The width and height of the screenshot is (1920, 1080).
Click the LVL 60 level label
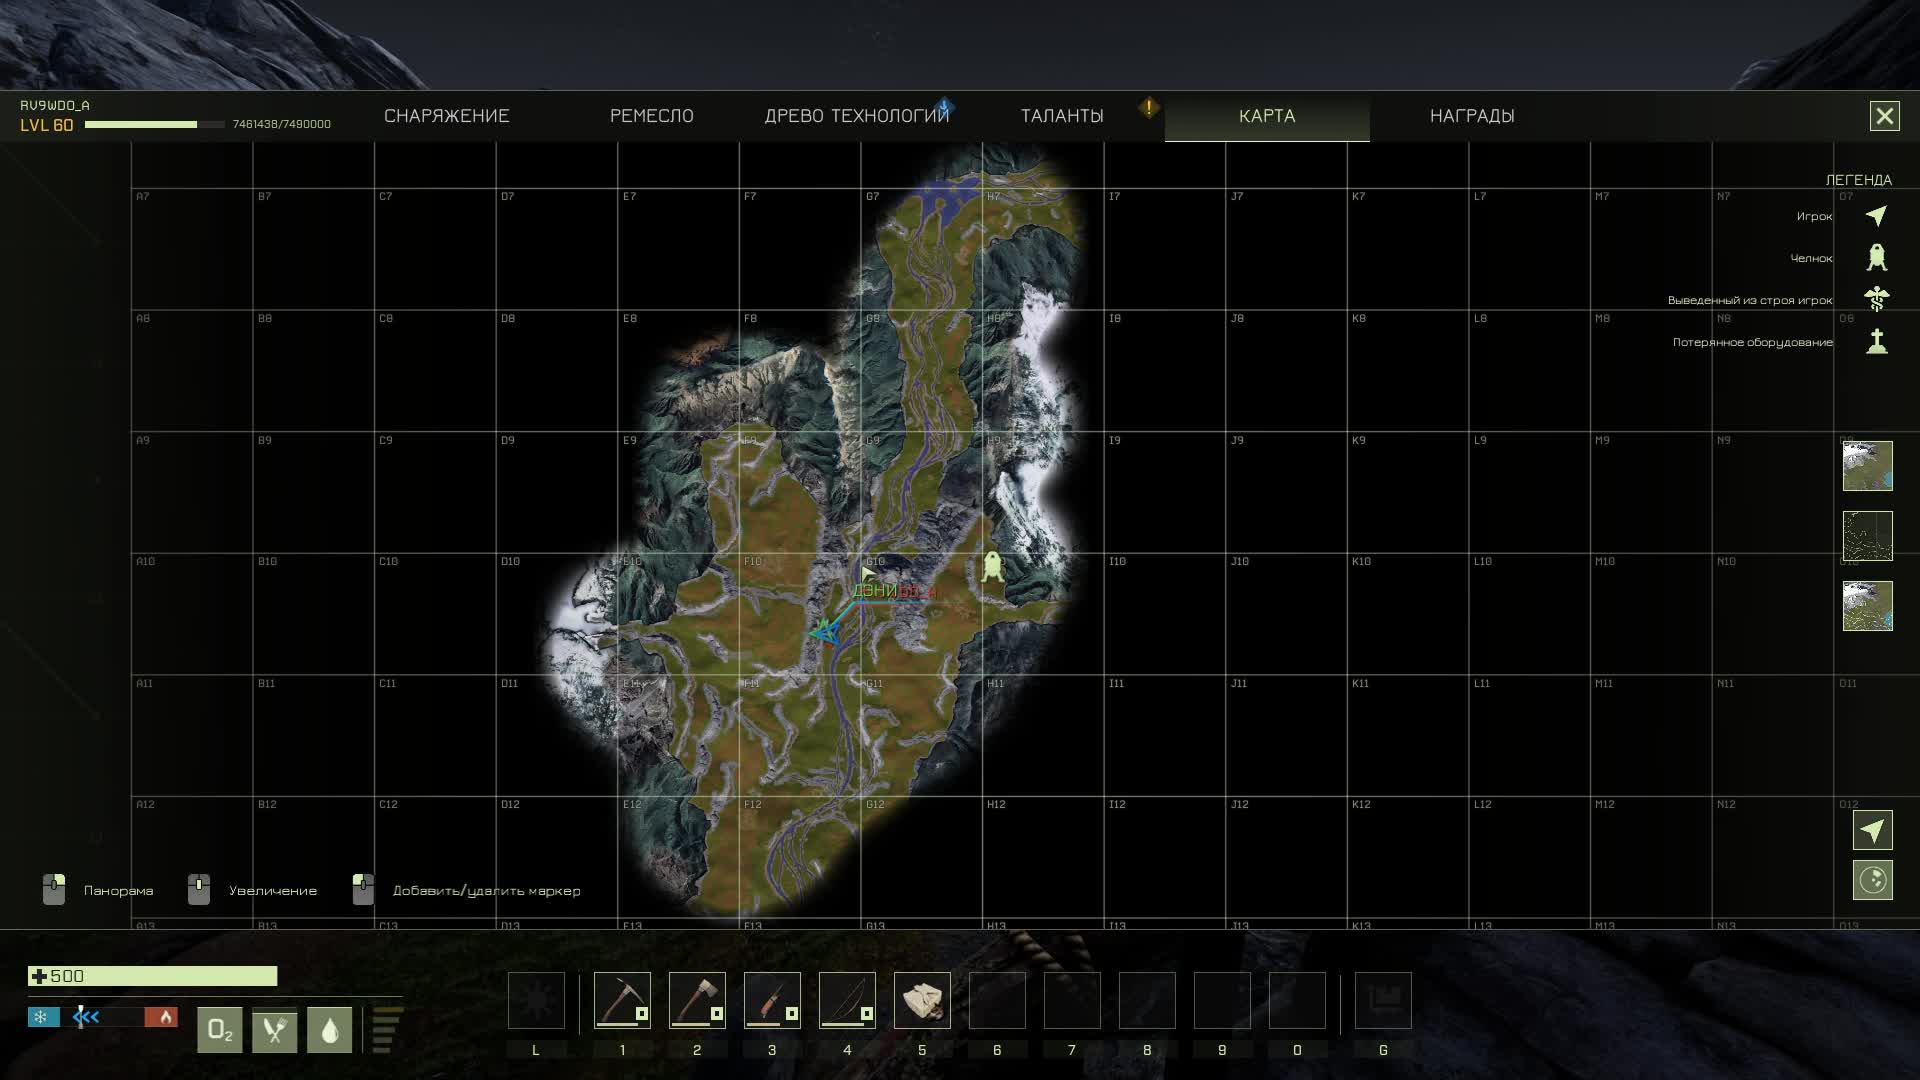point(47,125)
